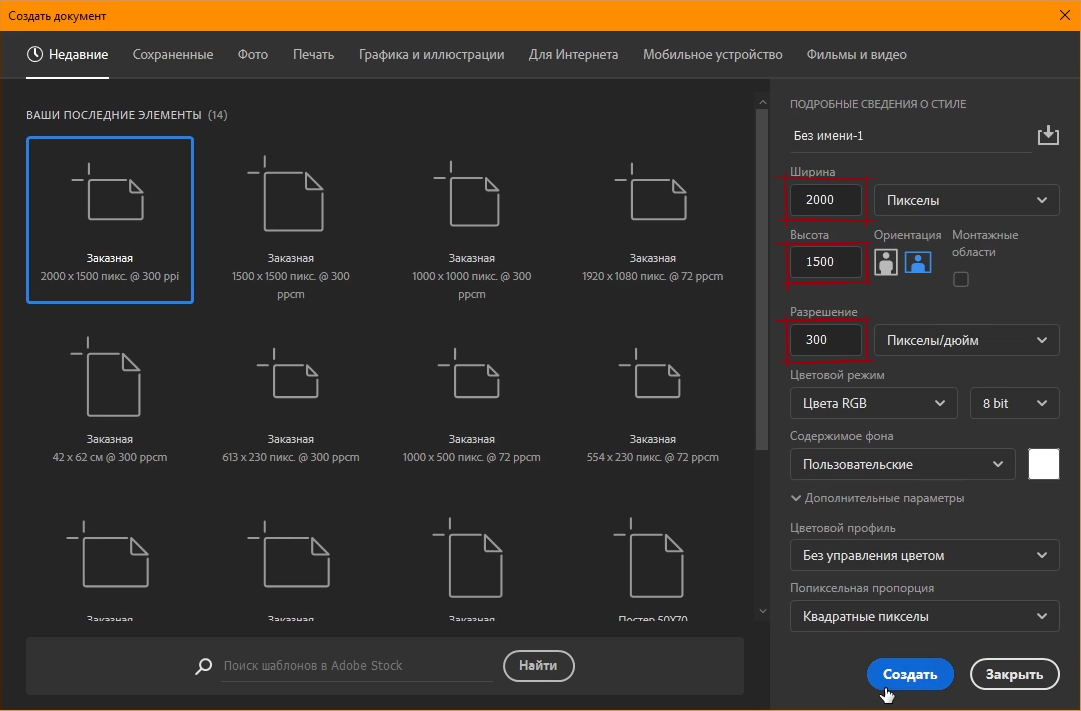Open the Графика и иллюстрации tab

(x=432, y=54)
